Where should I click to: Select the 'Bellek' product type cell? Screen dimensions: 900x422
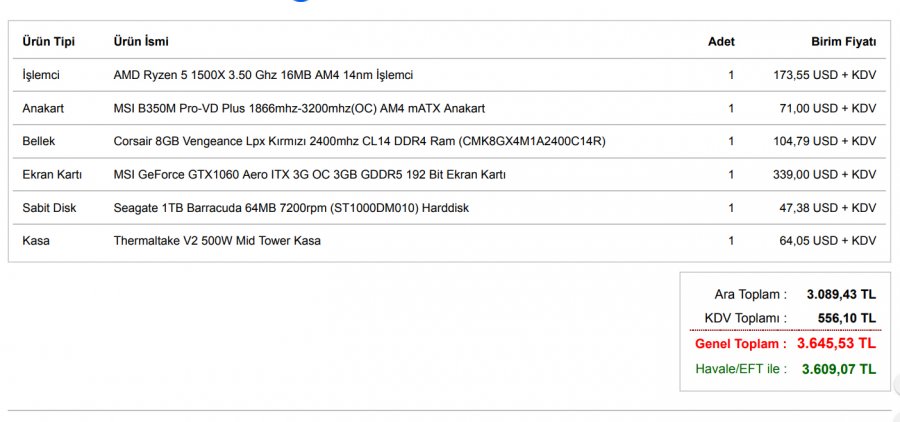38,141
